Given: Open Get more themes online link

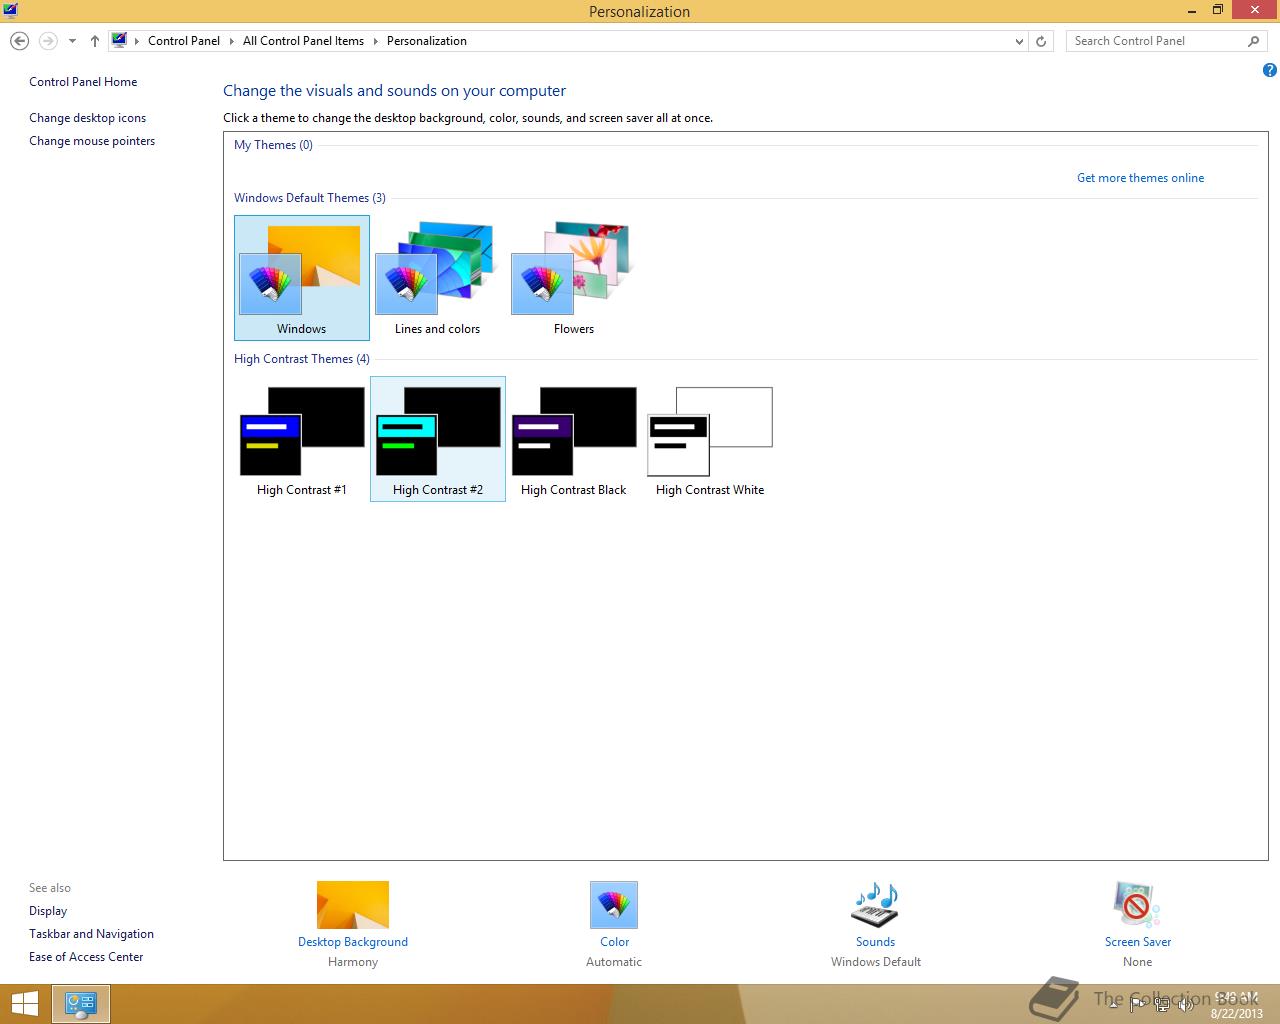Looking at the screenshot, I should pyautogui.click(x=1140, y=178).
